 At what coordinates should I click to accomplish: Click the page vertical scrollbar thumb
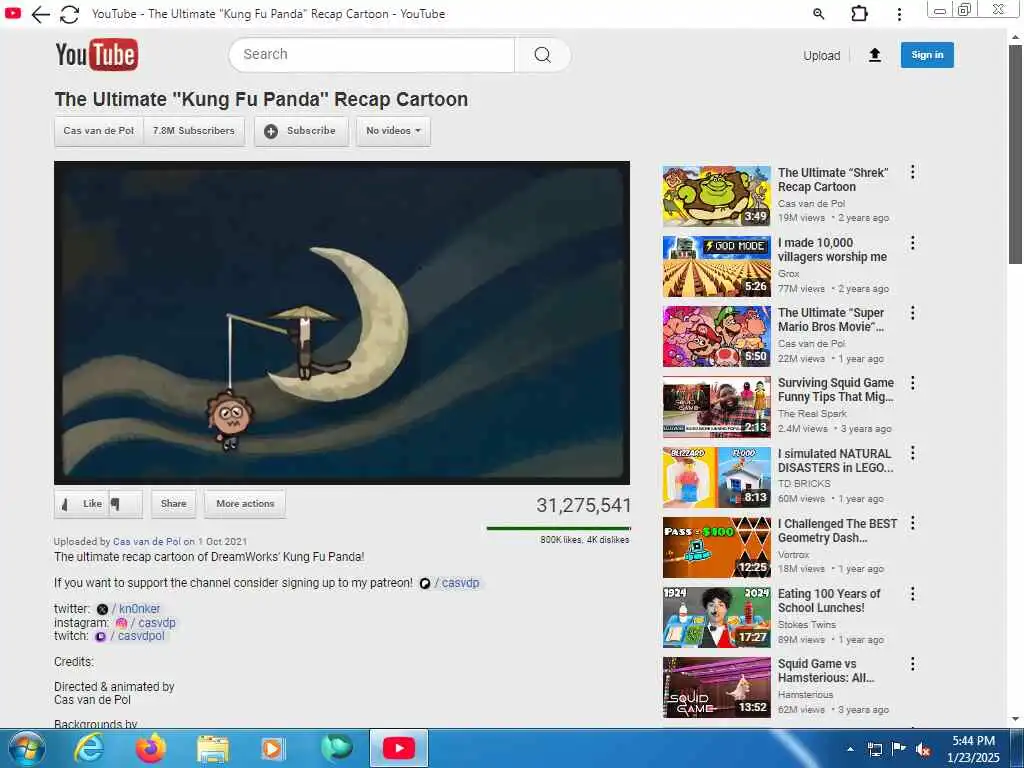click(x=1015, y=154)
